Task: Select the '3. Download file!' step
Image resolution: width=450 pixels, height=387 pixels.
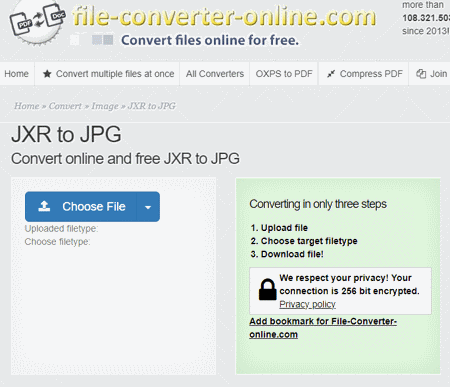Action: (x=287, y=254)
